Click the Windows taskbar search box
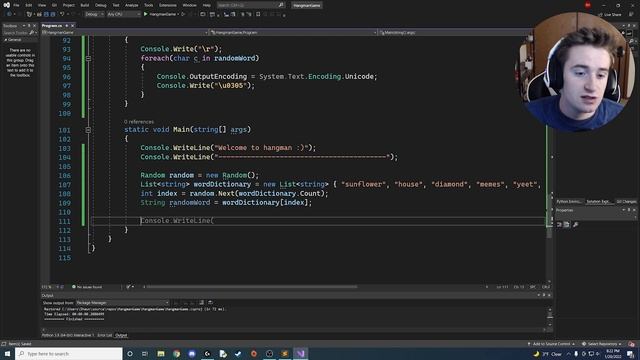This screenshot has height=360, width=640. pyautogui.click(x=69, y=354)
